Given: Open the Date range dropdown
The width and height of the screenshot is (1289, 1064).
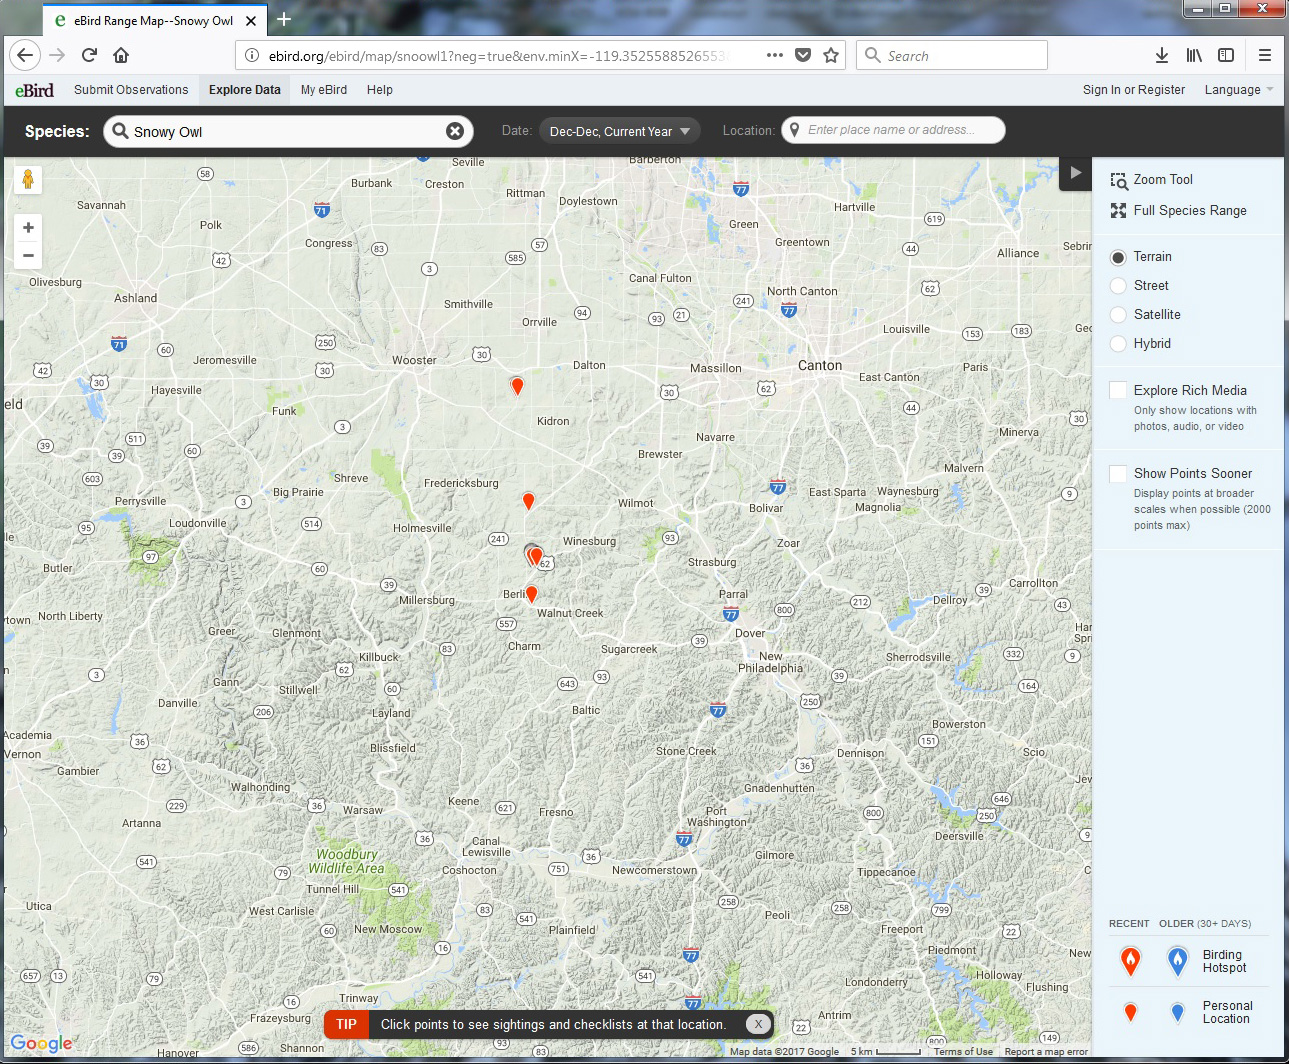Looking at the screenshot, I should (620, 131).
